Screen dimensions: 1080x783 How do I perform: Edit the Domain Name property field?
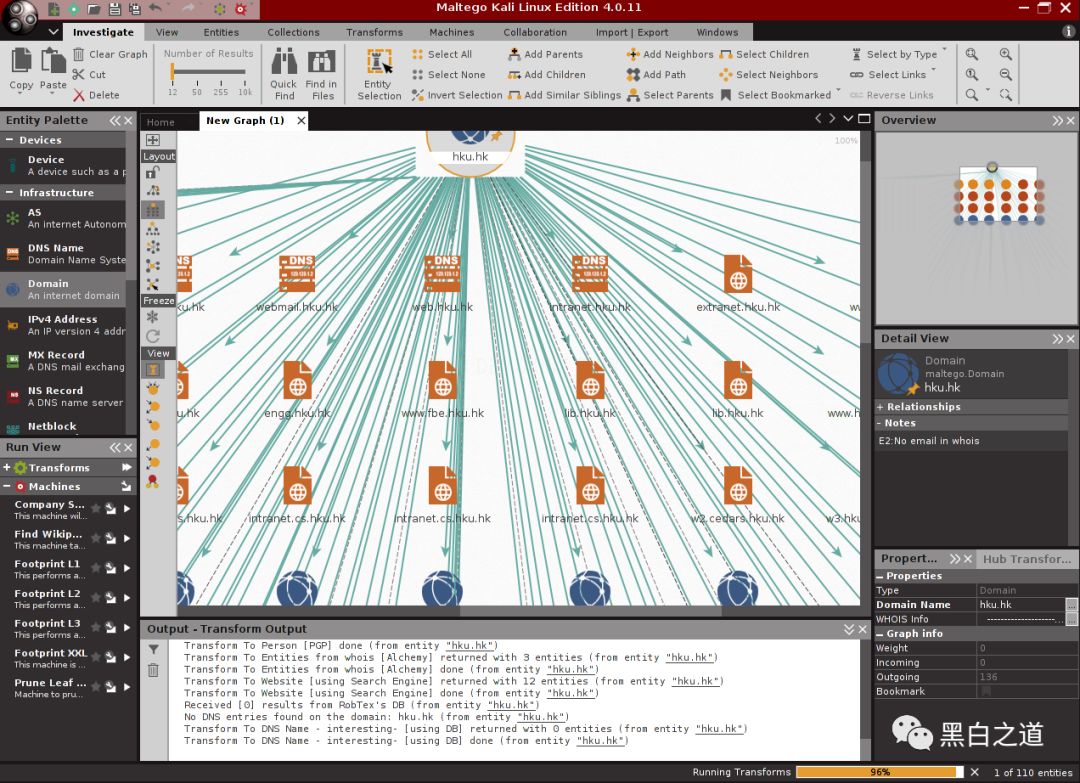[1021, 605]
